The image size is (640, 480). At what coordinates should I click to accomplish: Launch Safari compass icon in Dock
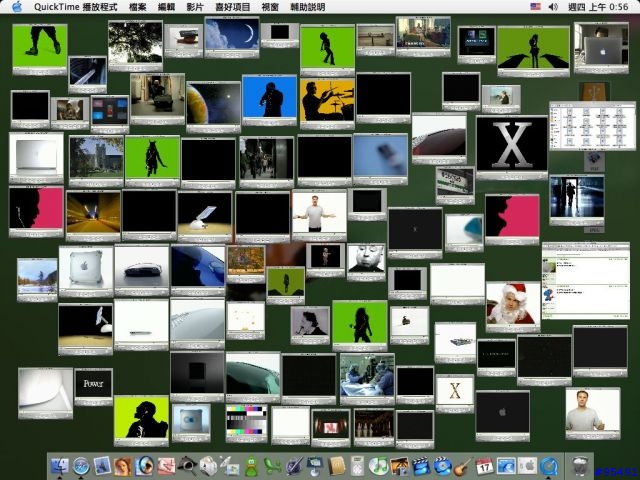[x=81, y=466]
